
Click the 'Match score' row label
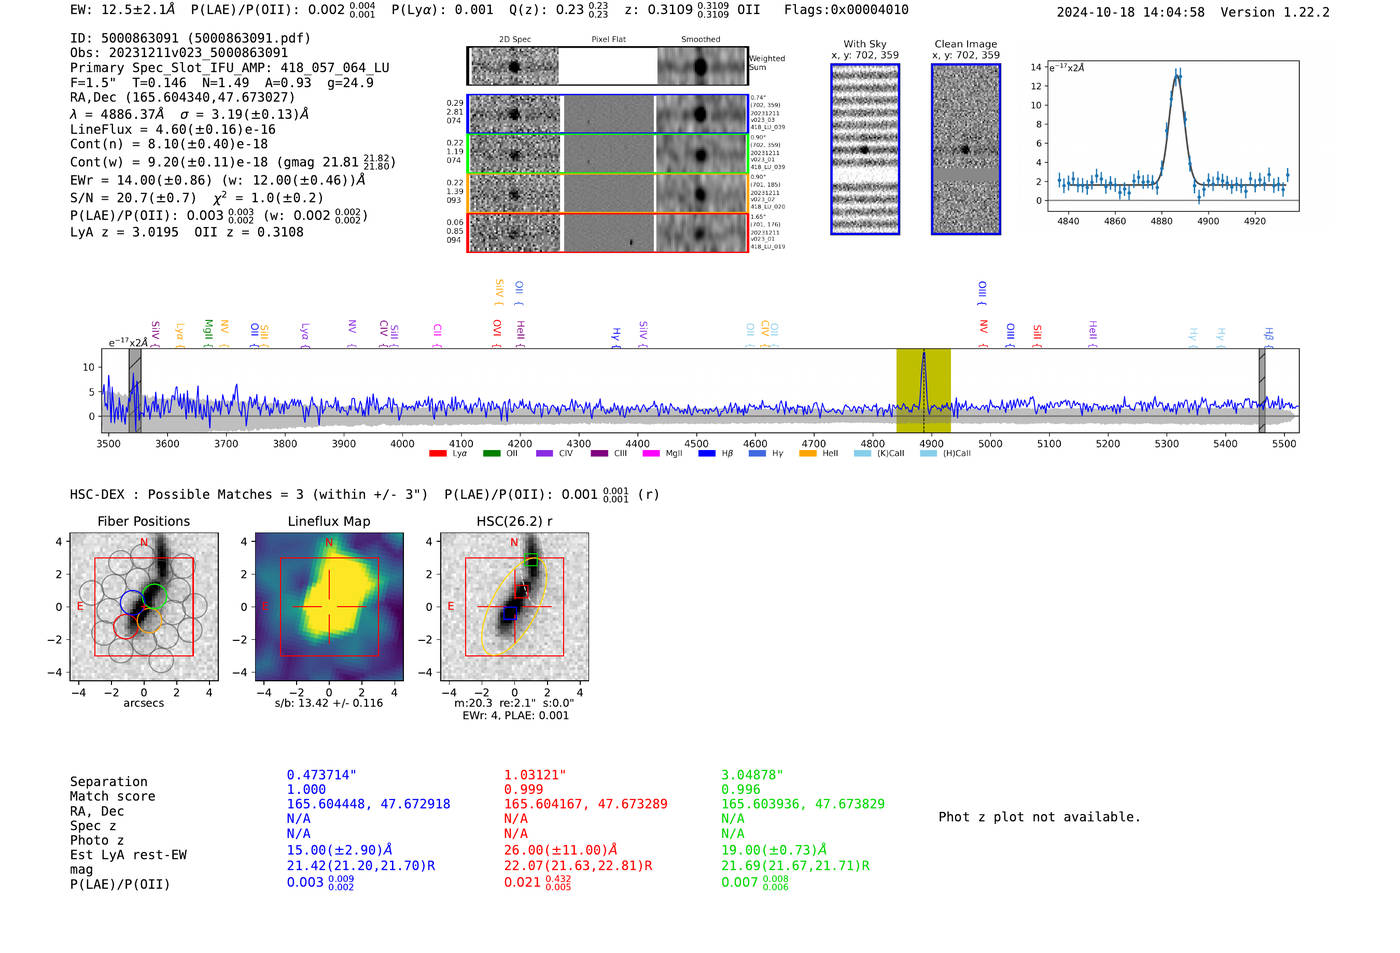pyautogui.click(x=113, y=797)
